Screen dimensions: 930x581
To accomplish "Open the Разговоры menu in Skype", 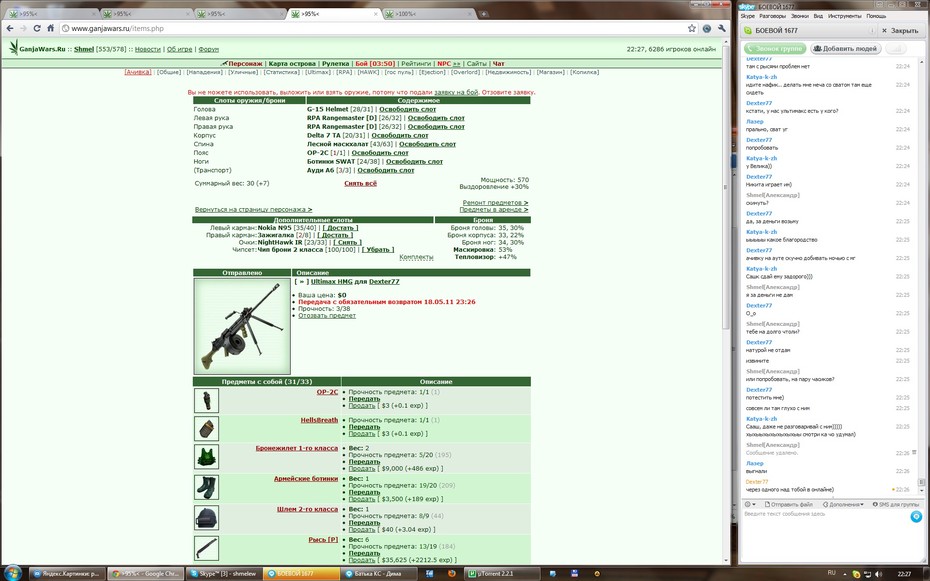I will pyautogui.click(x=772, y=16).
